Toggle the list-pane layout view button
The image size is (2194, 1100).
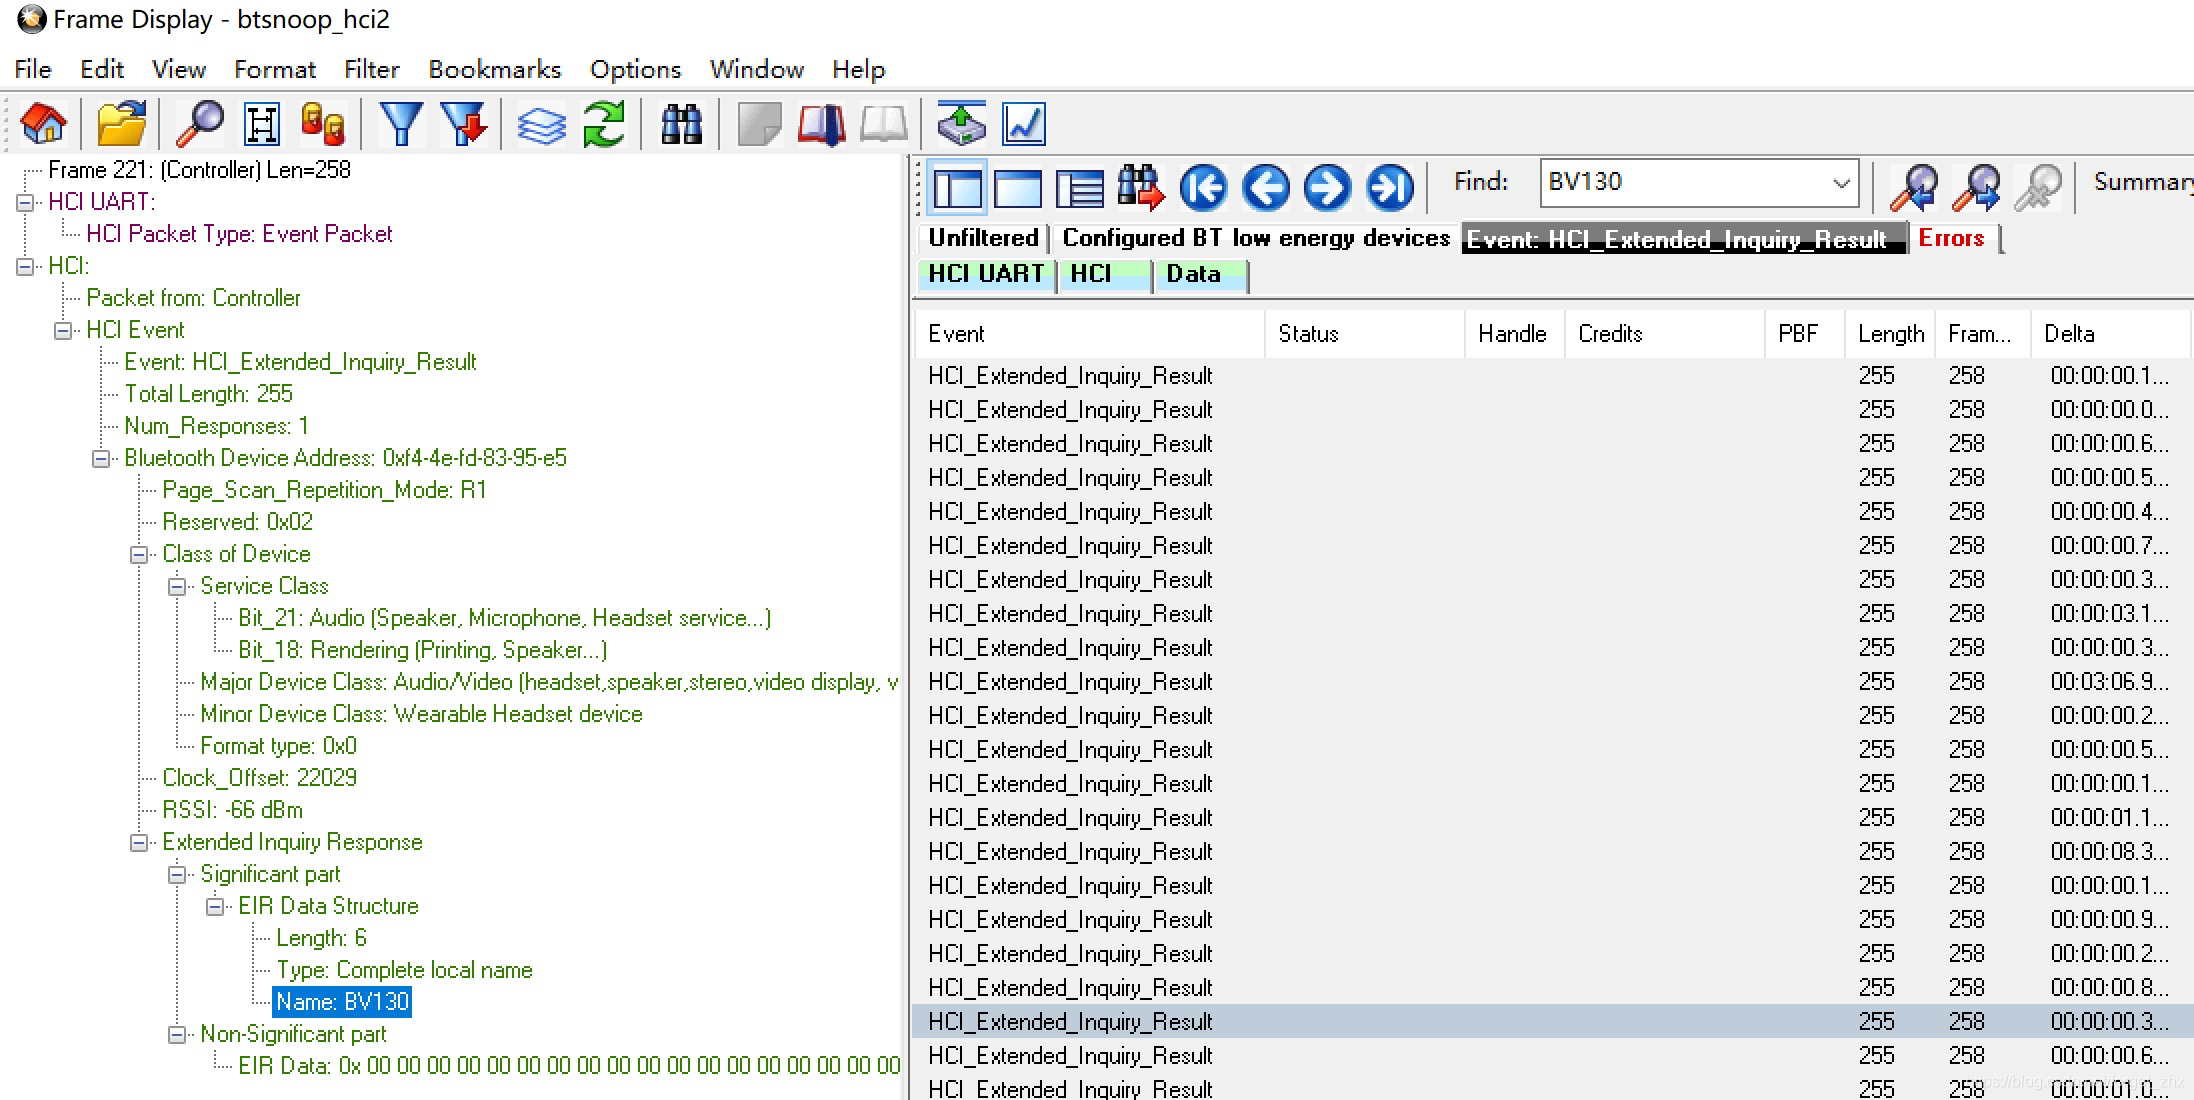[x=1080, y=187]
